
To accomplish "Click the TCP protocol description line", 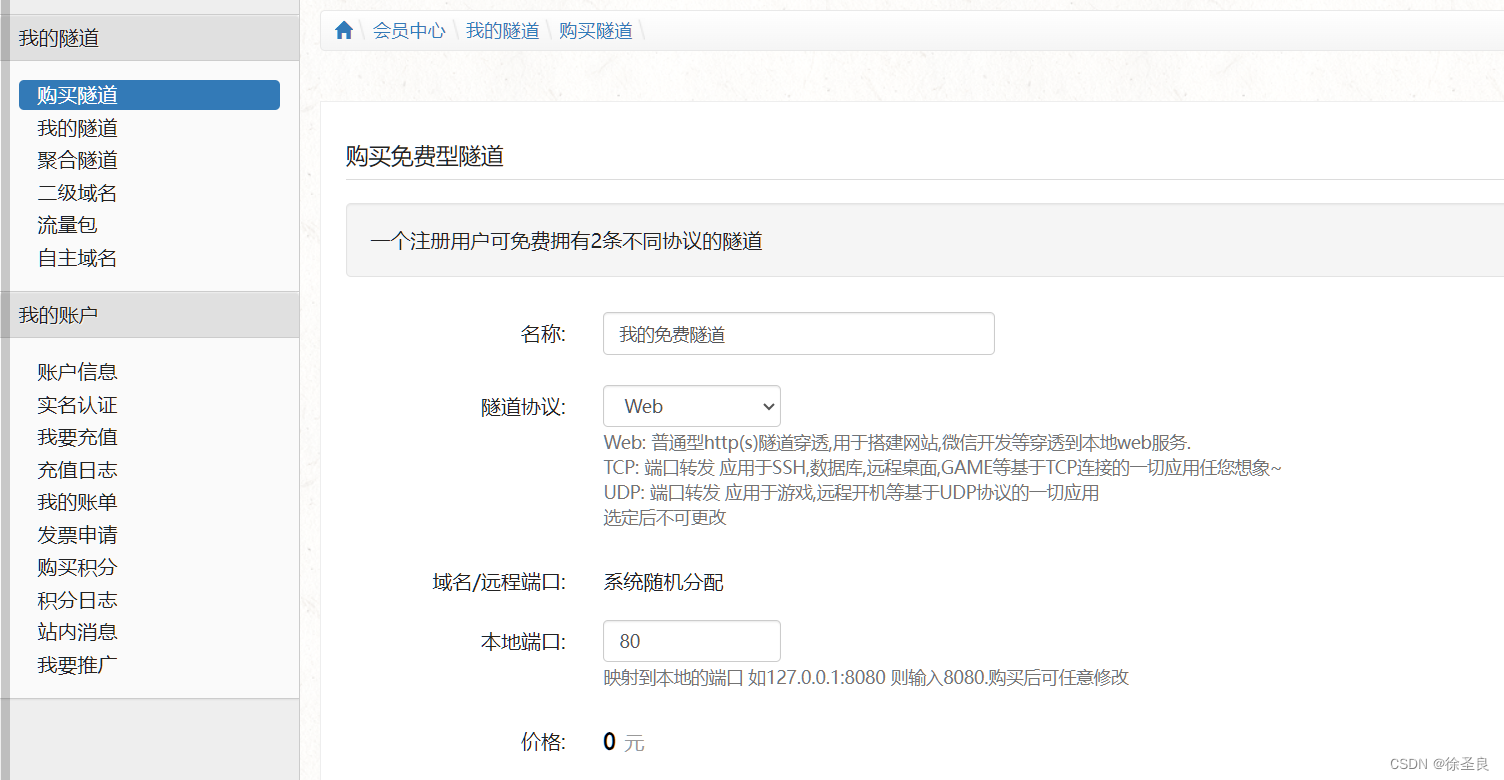I will point(943,468).
